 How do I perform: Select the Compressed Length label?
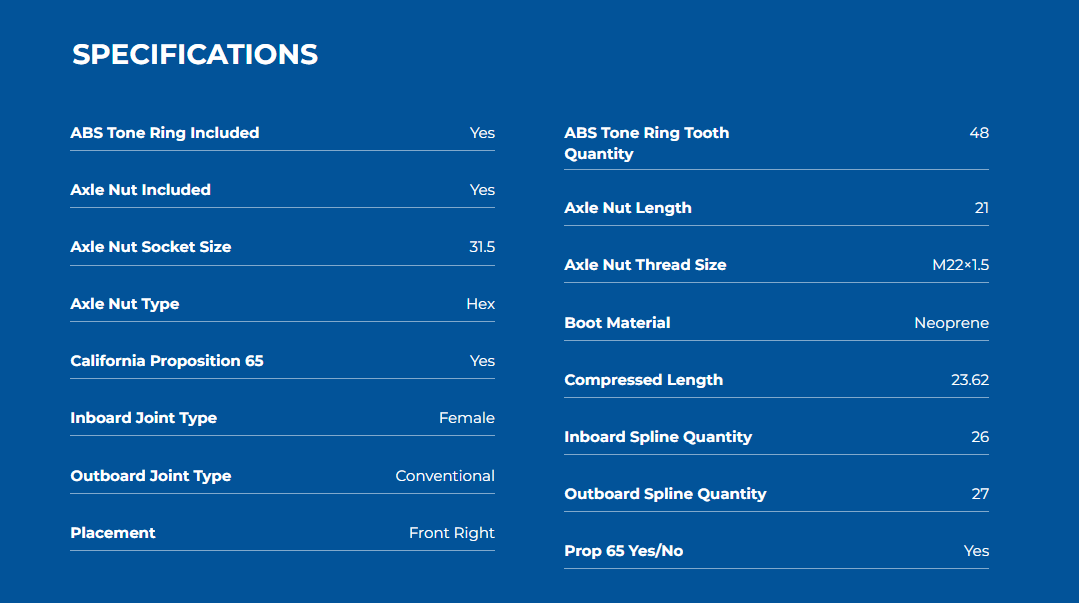pyautogui.click(x=643, y=381)
